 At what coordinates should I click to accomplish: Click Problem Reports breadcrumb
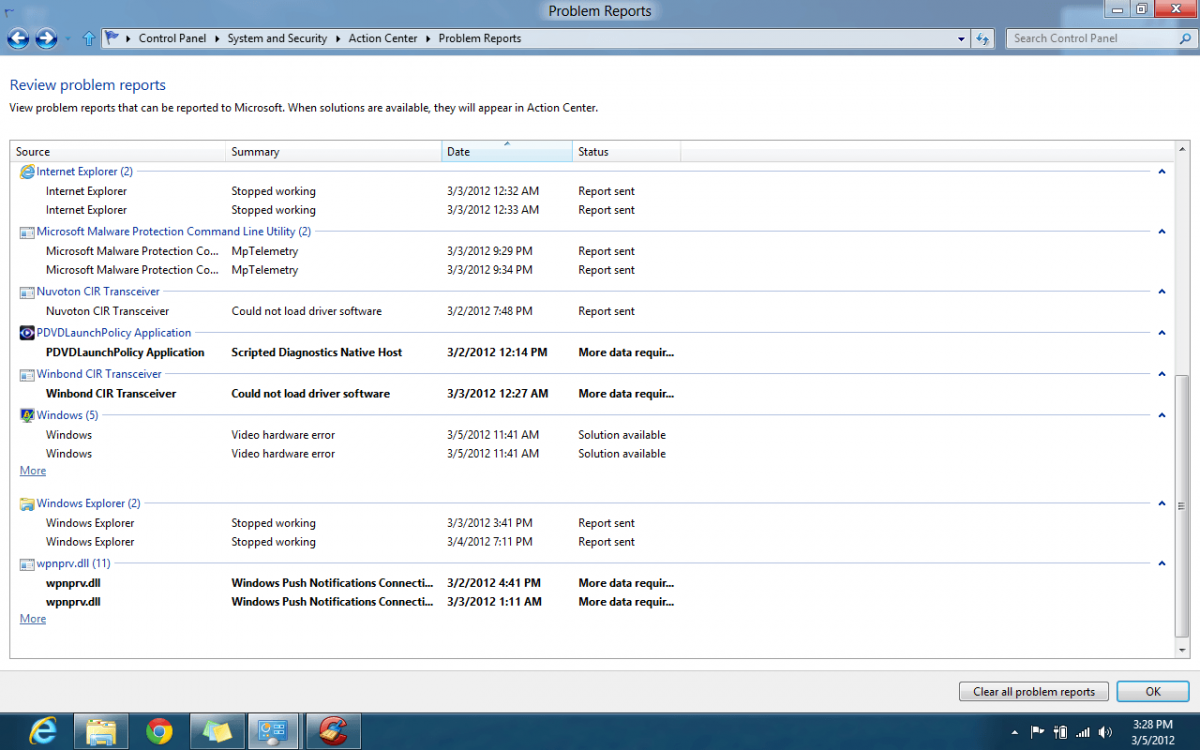point(480,39)
